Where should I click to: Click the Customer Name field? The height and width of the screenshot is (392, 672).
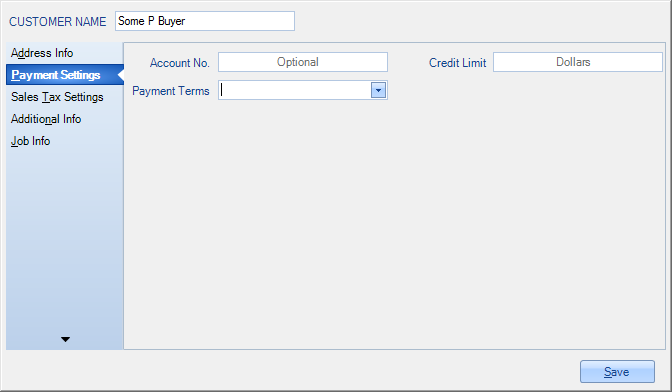pos(205,21)
